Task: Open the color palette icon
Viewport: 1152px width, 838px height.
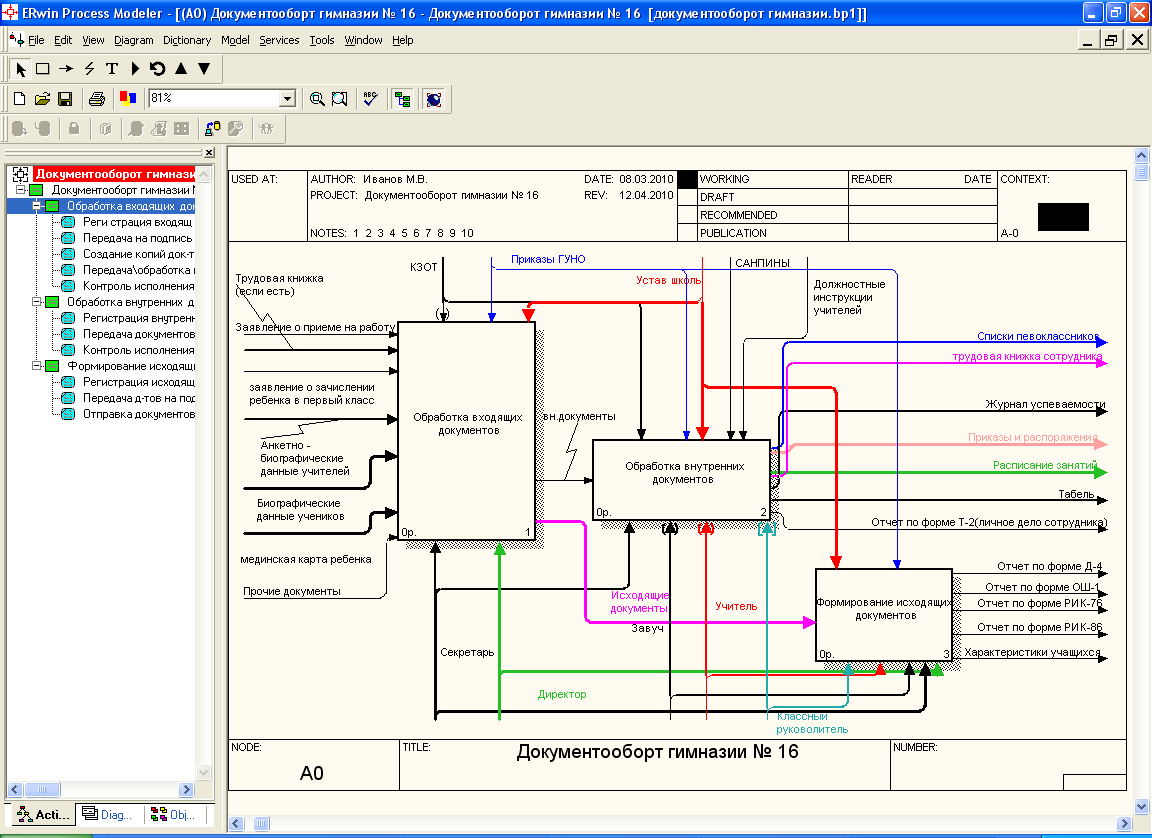Action: 127,99
